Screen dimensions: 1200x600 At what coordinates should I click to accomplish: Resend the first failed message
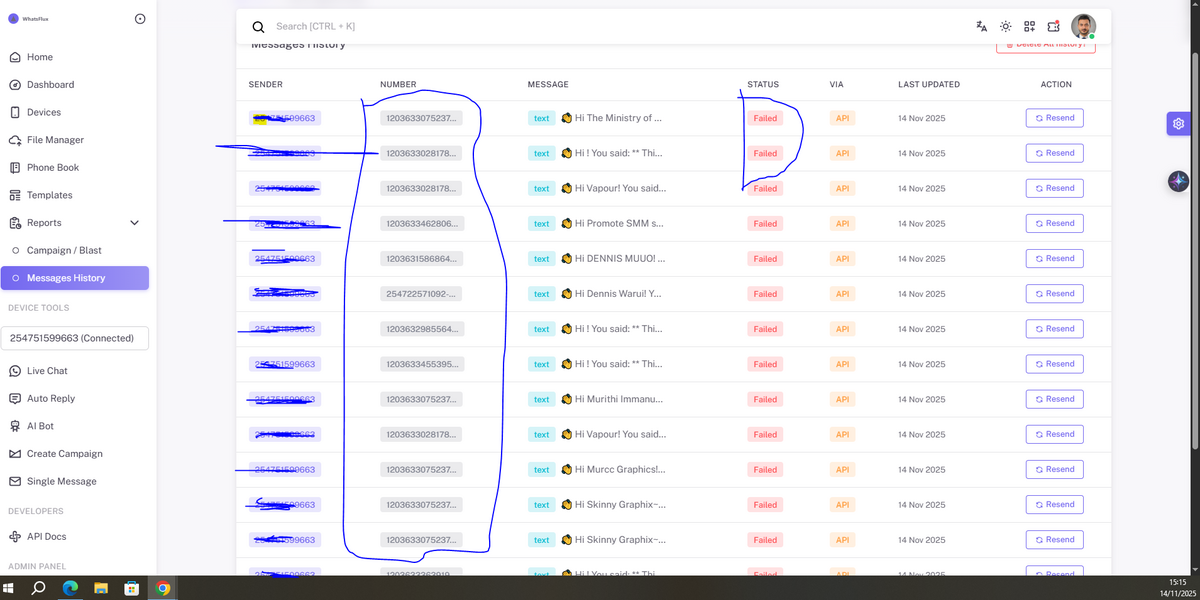(1054, 118)
